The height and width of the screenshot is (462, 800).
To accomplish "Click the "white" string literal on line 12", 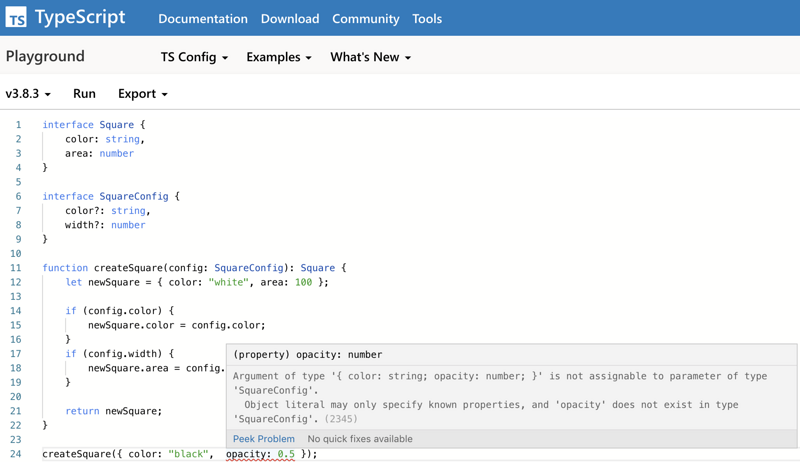I will (229, 282).
